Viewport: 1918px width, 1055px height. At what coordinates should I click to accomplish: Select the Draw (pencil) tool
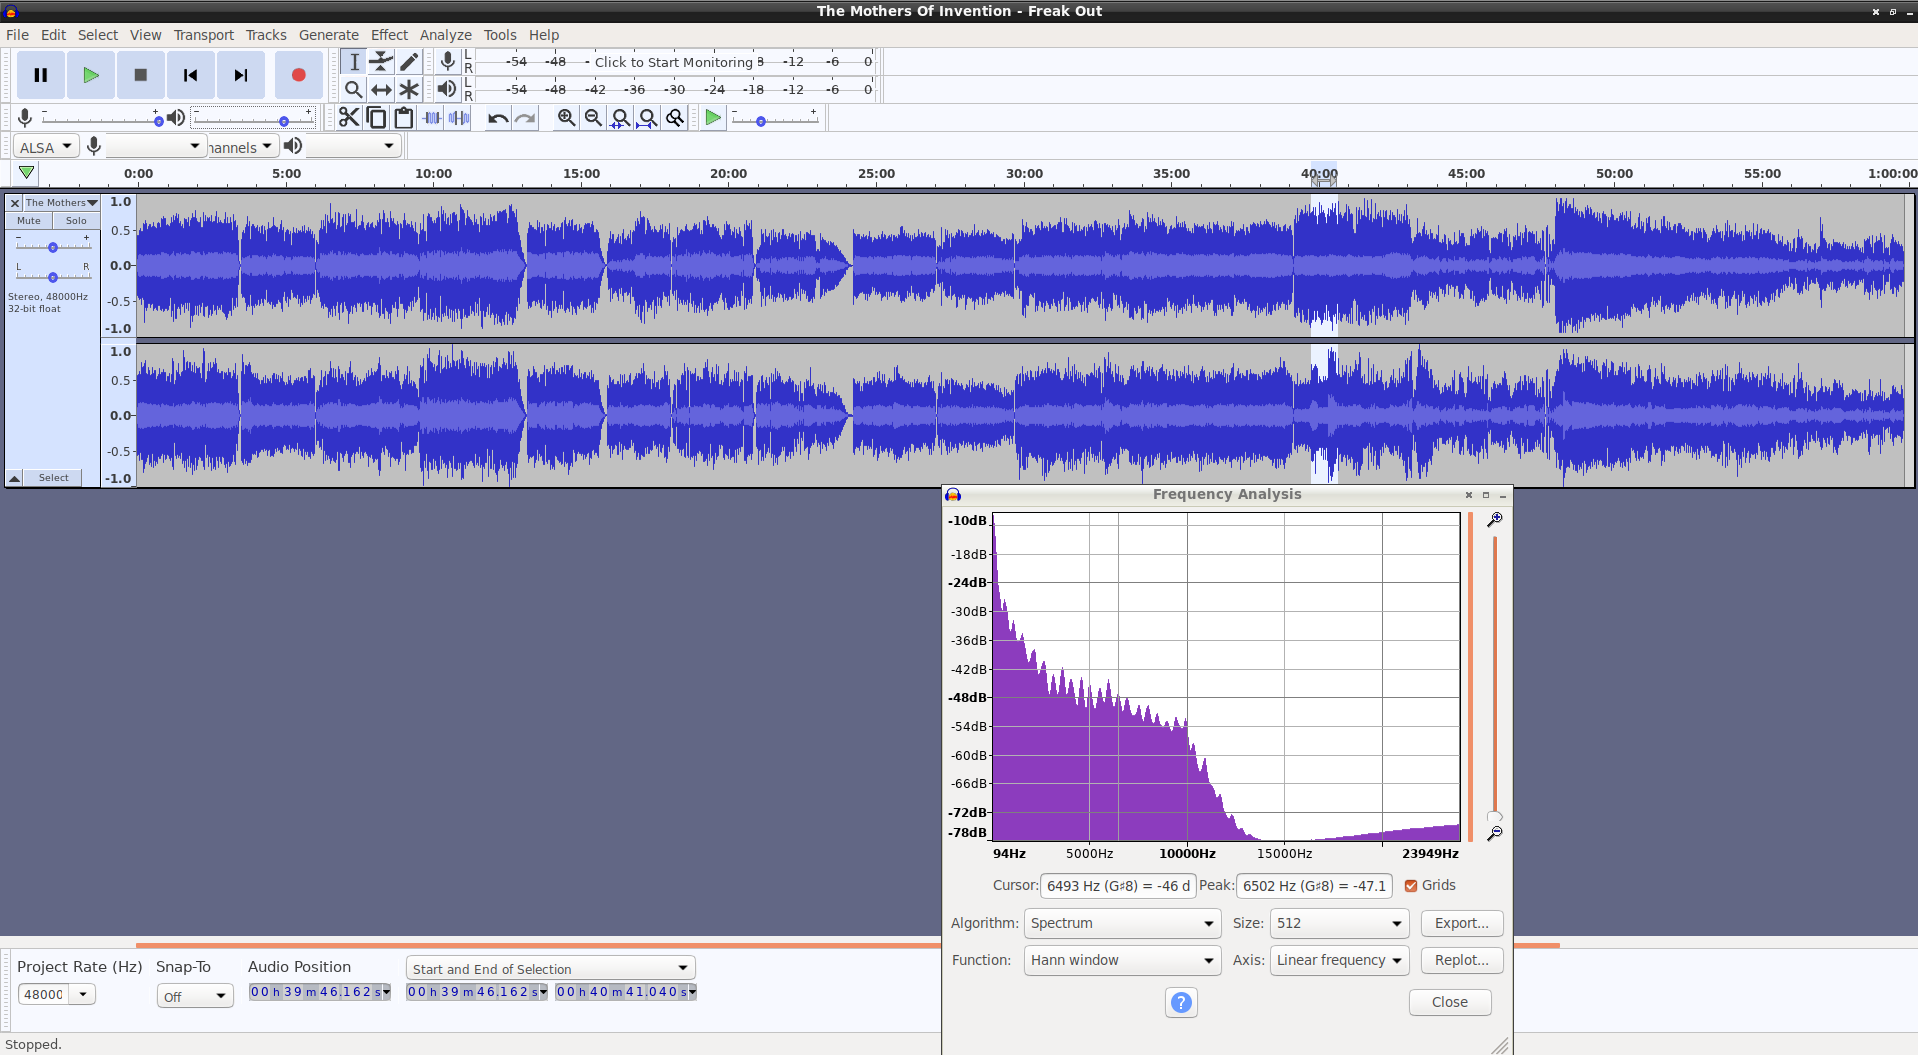[x=409, y=62]
